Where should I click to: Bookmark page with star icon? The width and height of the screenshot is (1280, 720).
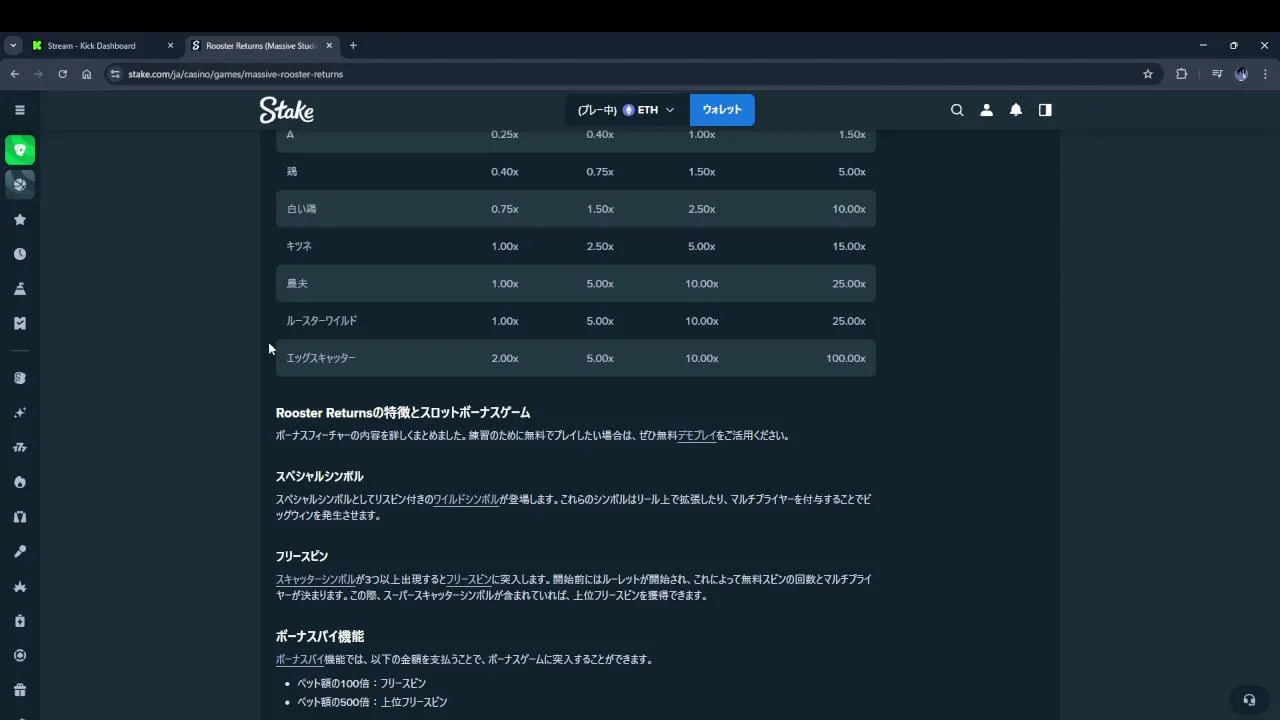pyautogui.click(x=1148, y=74)
